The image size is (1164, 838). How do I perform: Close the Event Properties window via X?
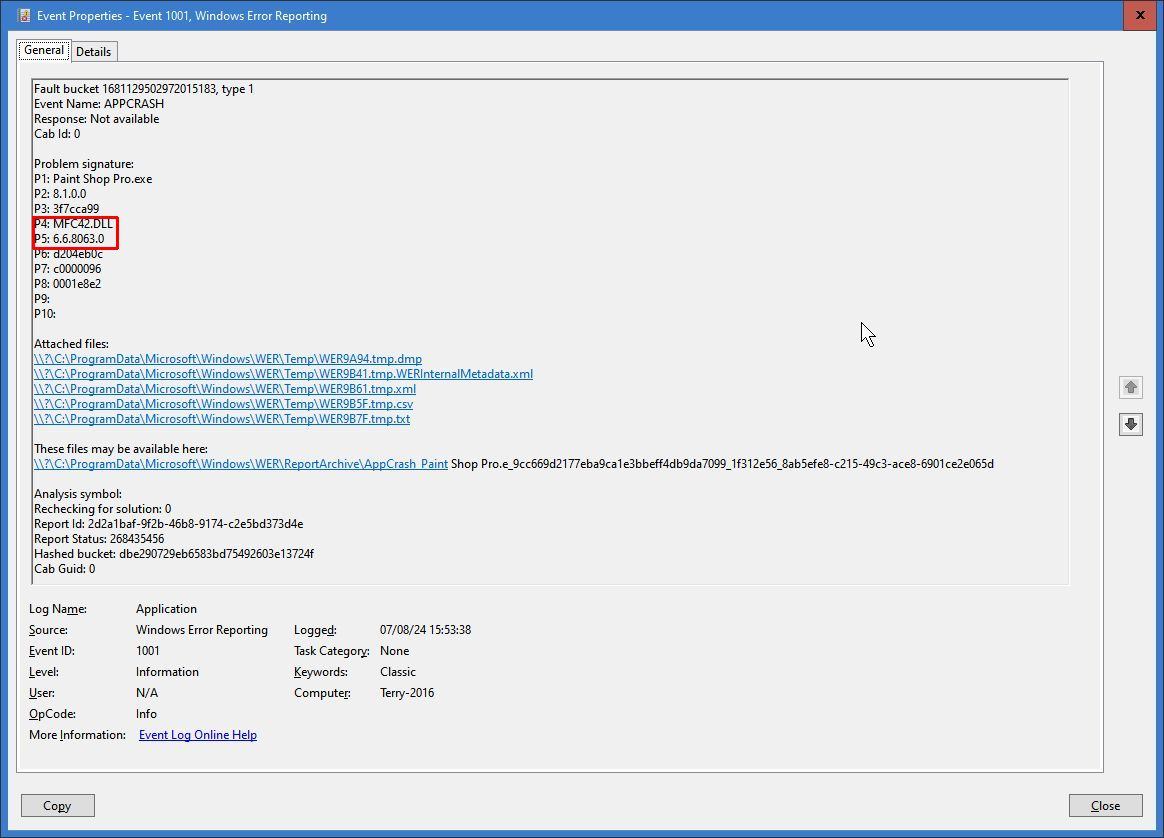pos(1140,15)
